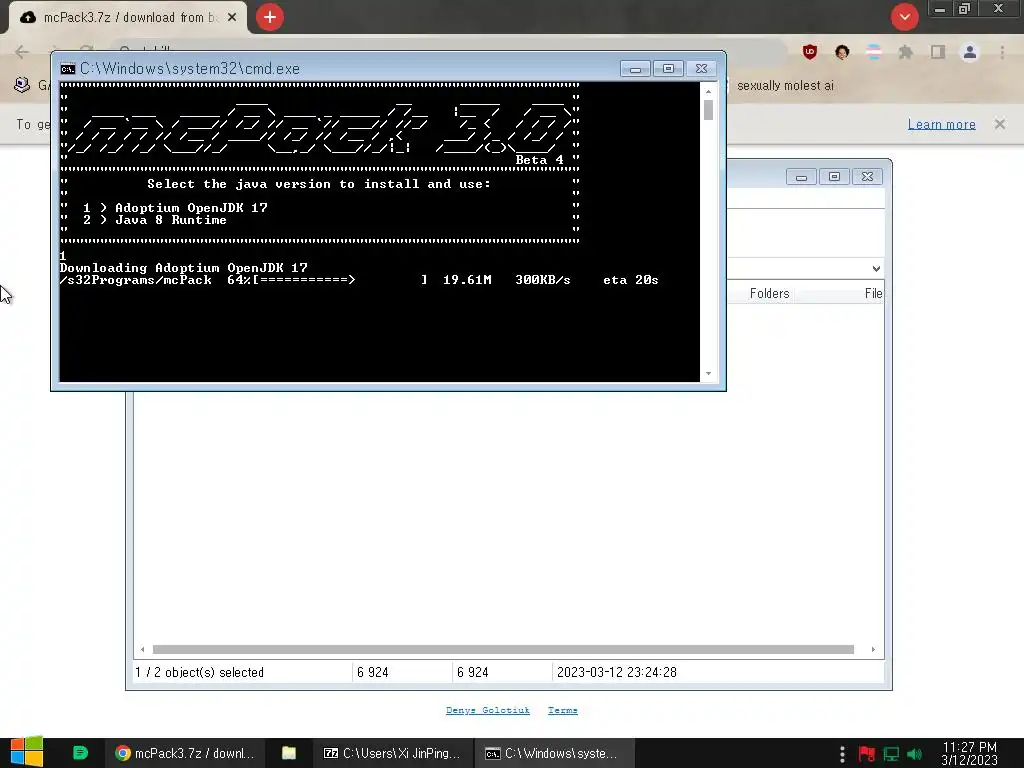Click the striped flag extension icon
The image size is (1024, 768).
pyautogui.click(x=874, y=52)
